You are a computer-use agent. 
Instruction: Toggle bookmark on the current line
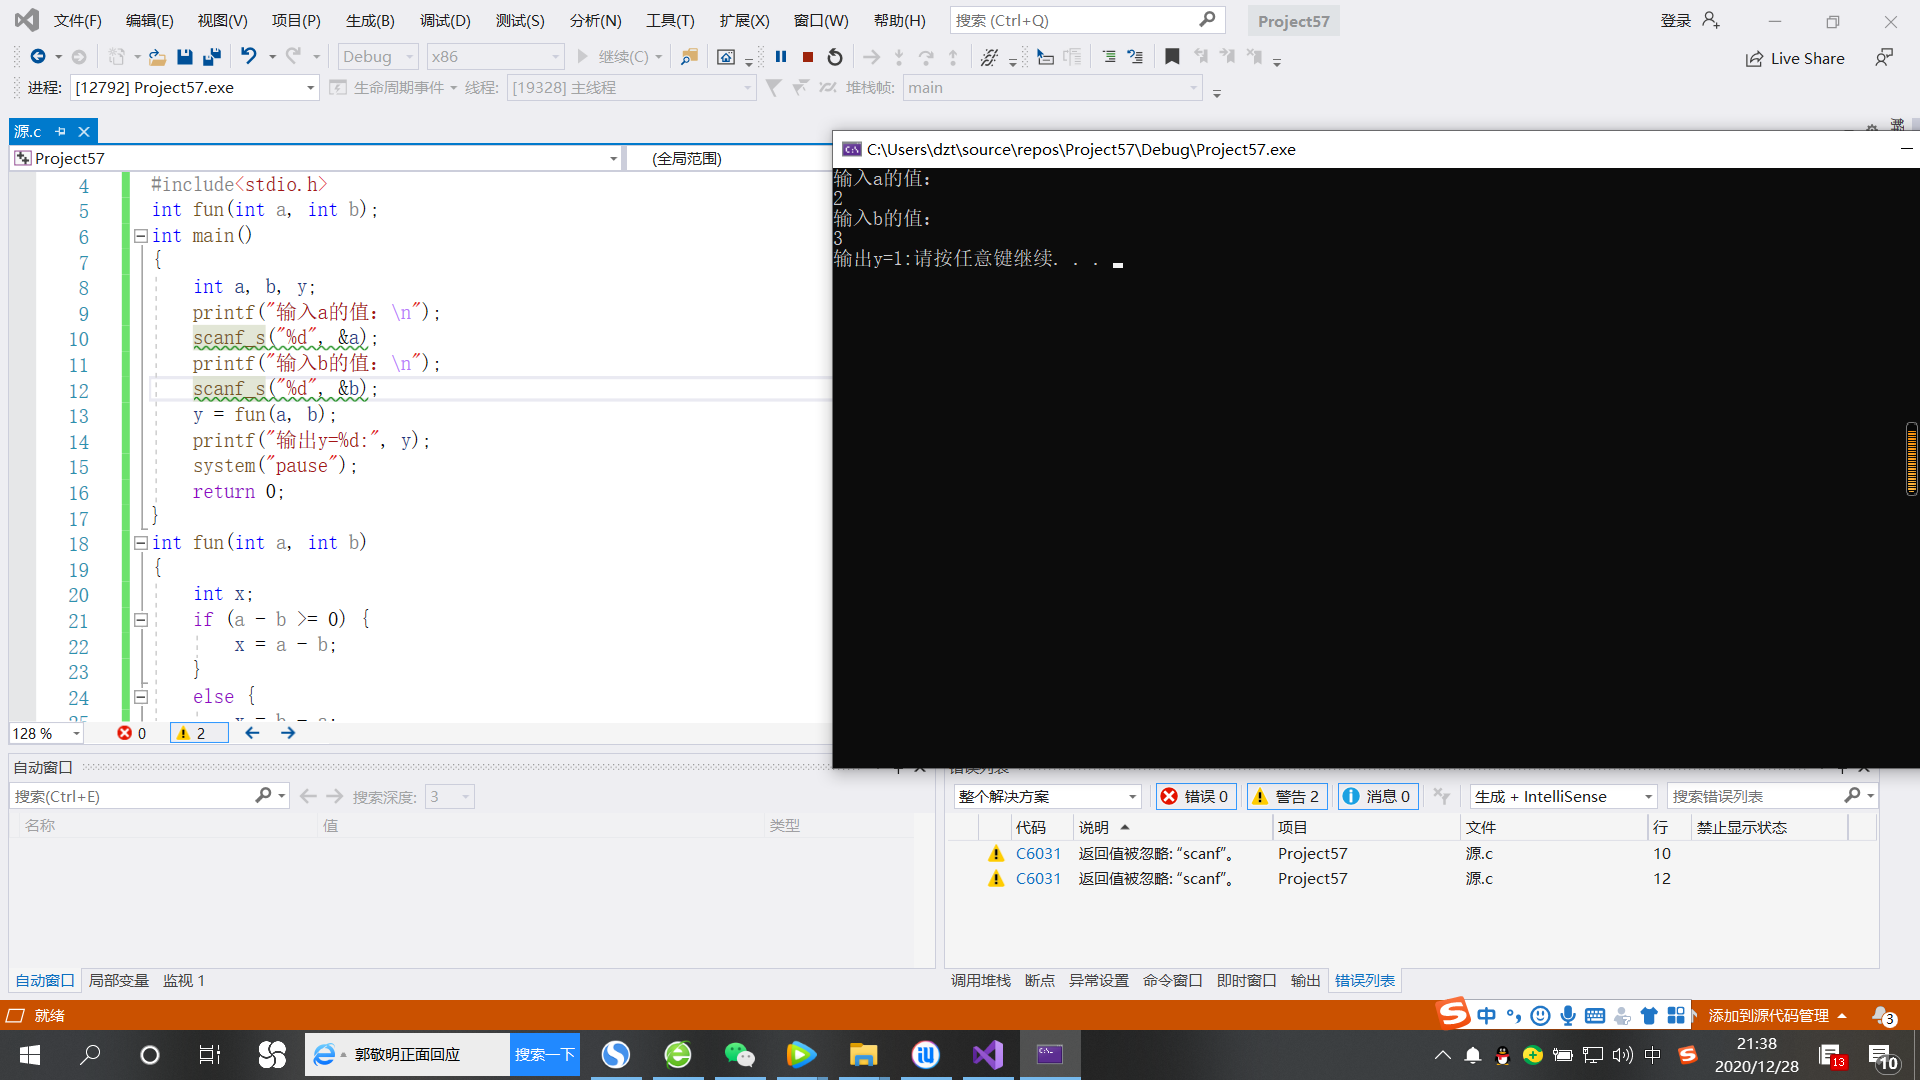1172,57
